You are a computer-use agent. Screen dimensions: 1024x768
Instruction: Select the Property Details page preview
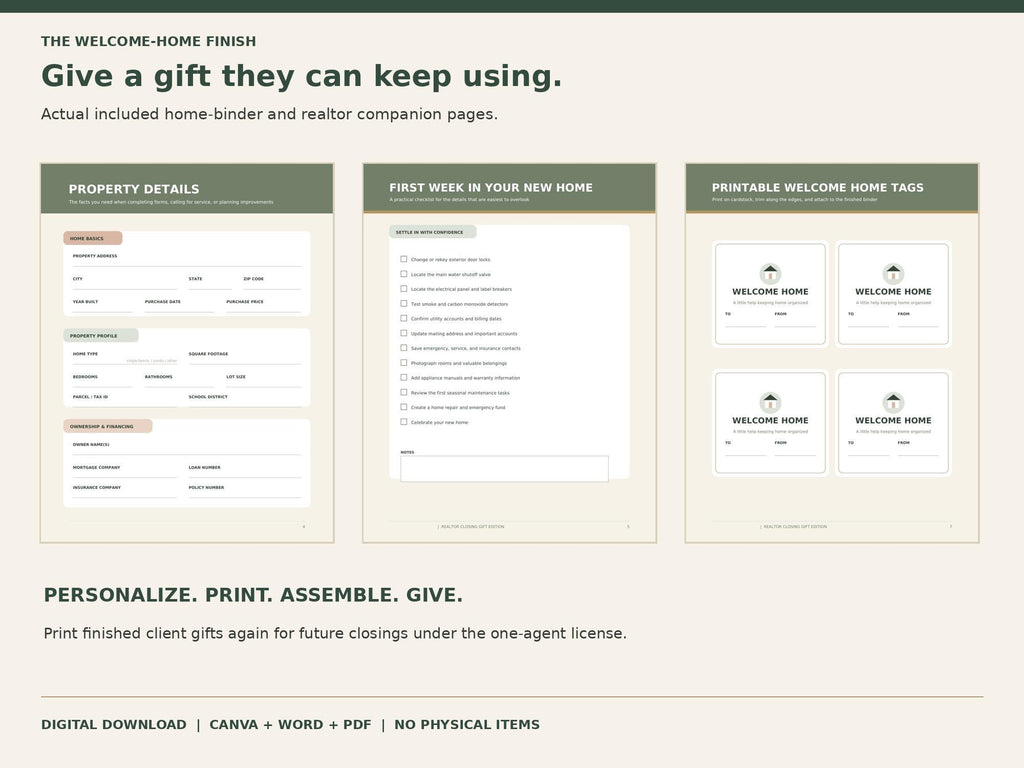187,353
